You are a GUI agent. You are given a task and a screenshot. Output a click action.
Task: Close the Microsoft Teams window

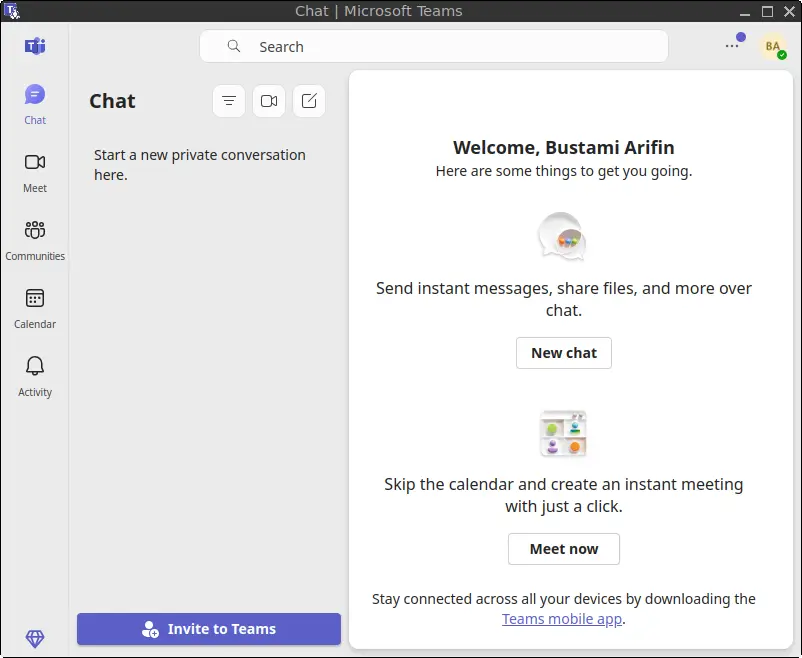click(789, 11)
